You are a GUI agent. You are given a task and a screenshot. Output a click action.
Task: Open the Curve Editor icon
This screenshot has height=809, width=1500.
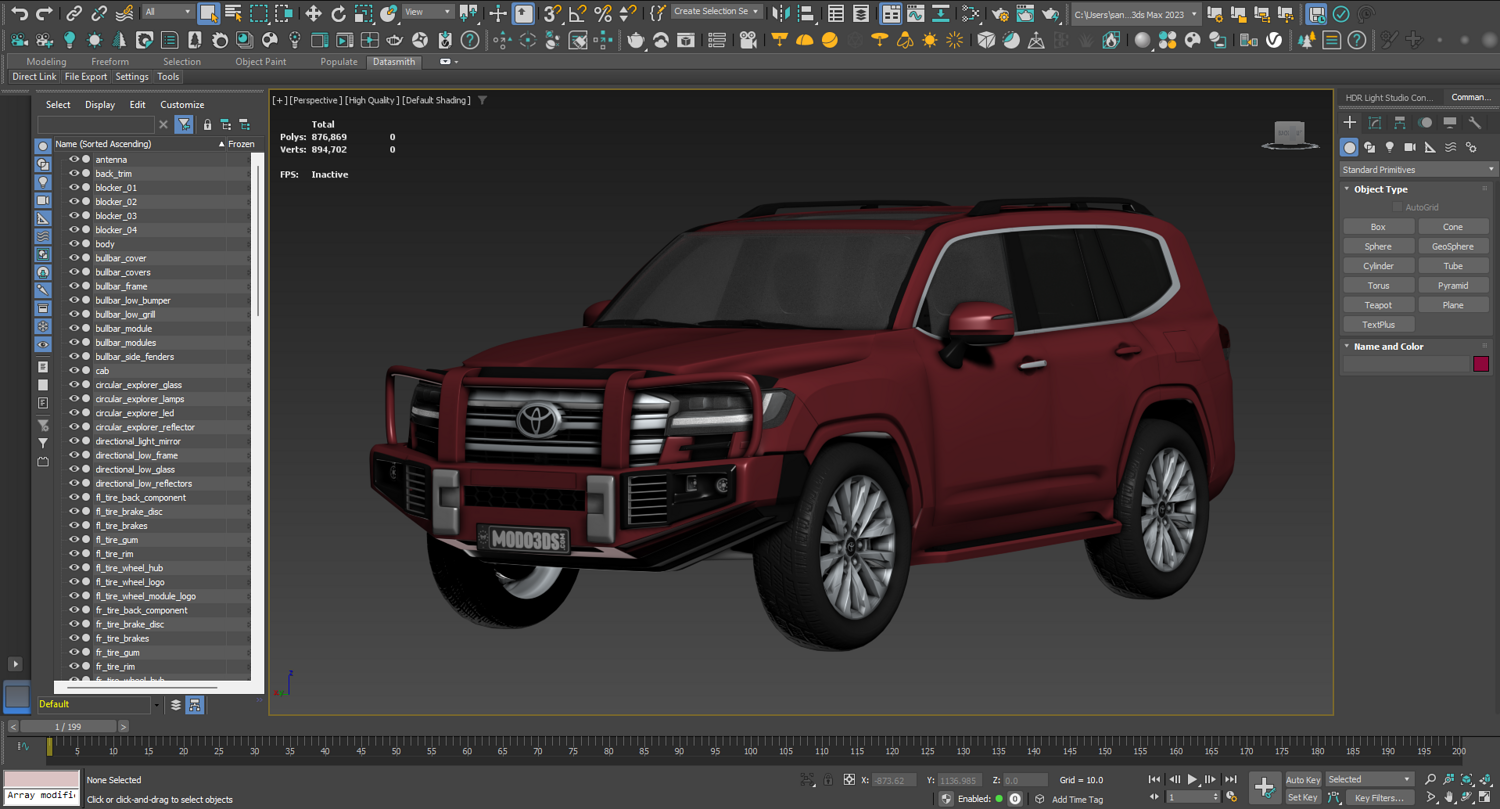915,13
